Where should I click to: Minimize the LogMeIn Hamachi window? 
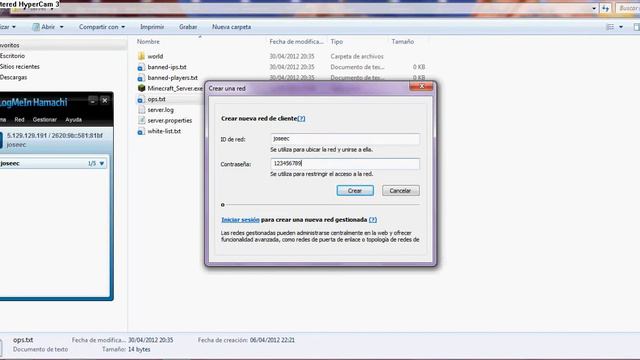93,100
